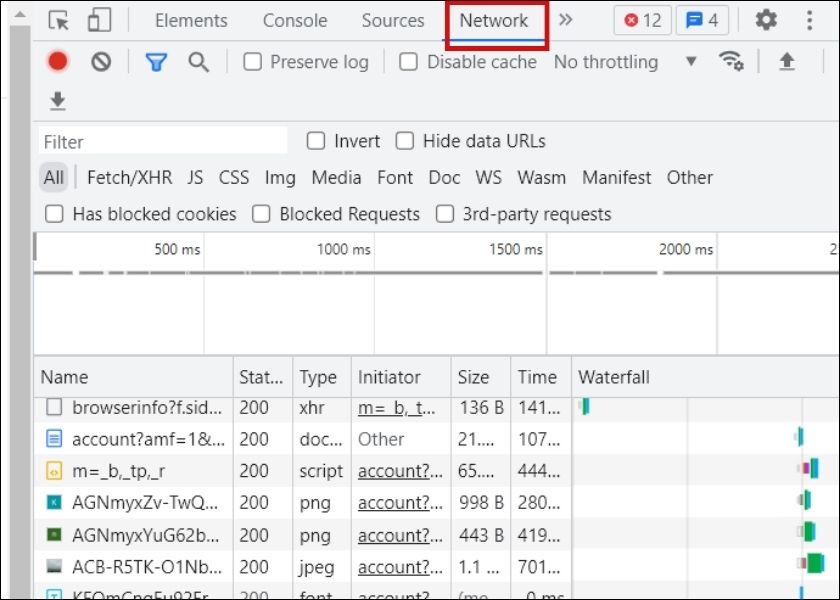Check the Disable cache option
Viewport: 840px width, 600px height.
pyautogui.click(x=408, y=62)
